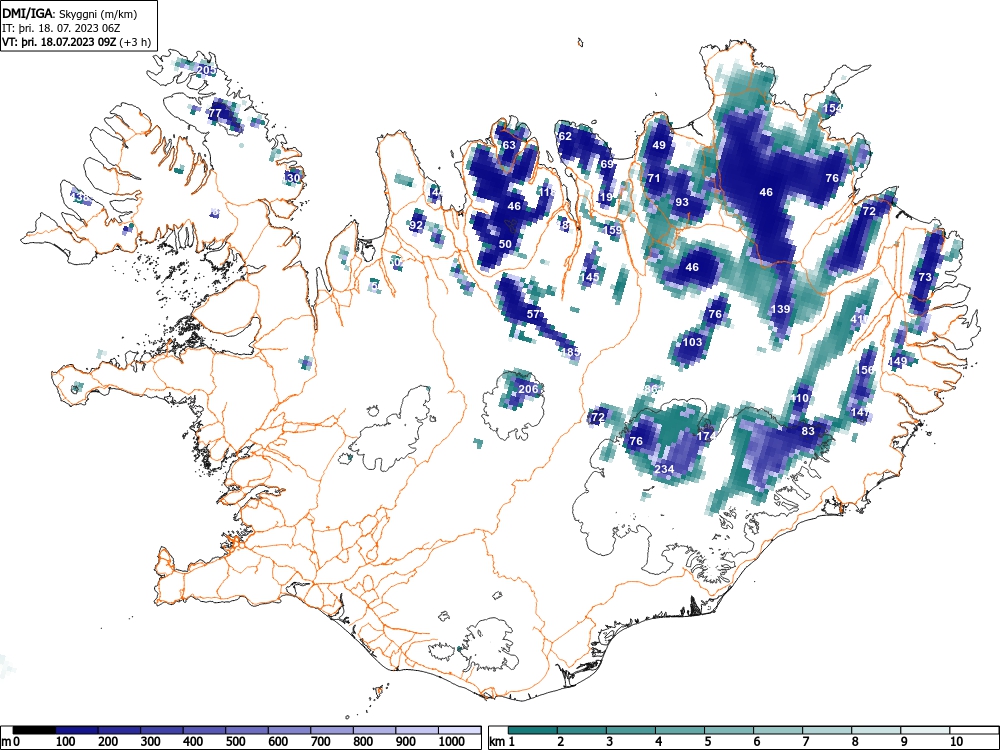
Task: Click visibility value 154 in the northeast
Action: pyautogui.click(x=832, y=108)
